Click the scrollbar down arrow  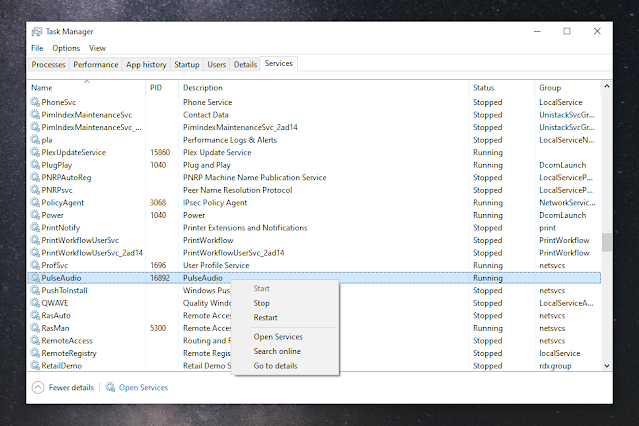[x=607, y=366]
